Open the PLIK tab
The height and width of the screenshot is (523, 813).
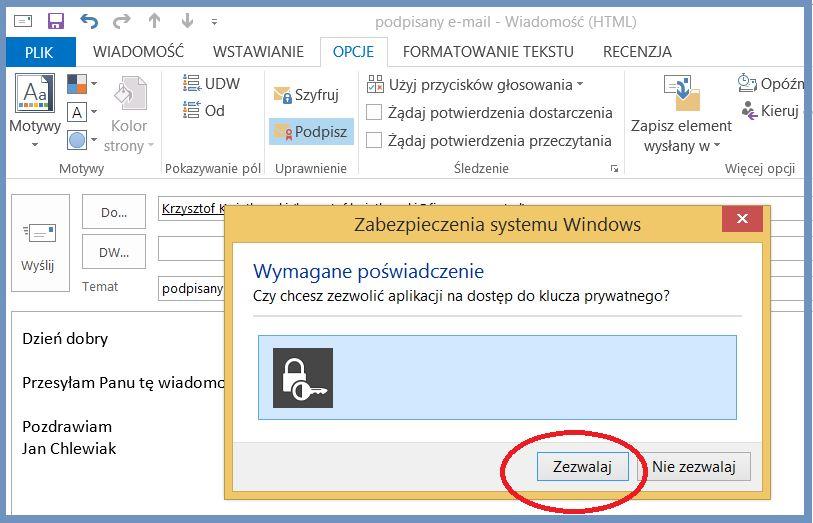click(x=39, y=52)
